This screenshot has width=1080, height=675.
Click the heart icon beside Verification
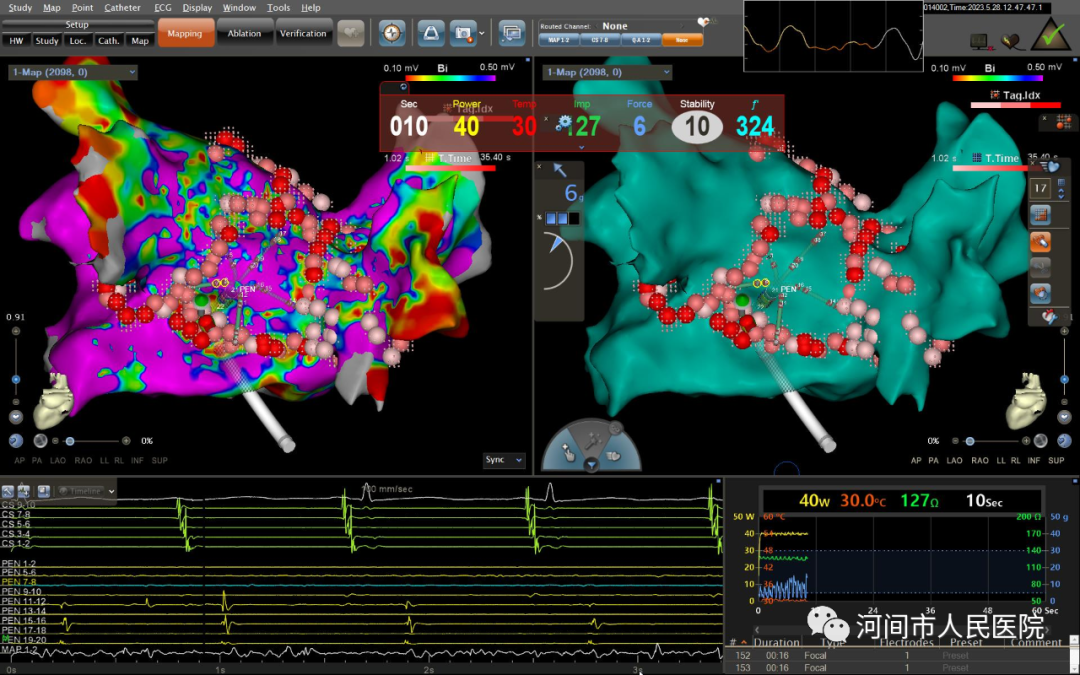pyautogui.click(x=350, y=33)
